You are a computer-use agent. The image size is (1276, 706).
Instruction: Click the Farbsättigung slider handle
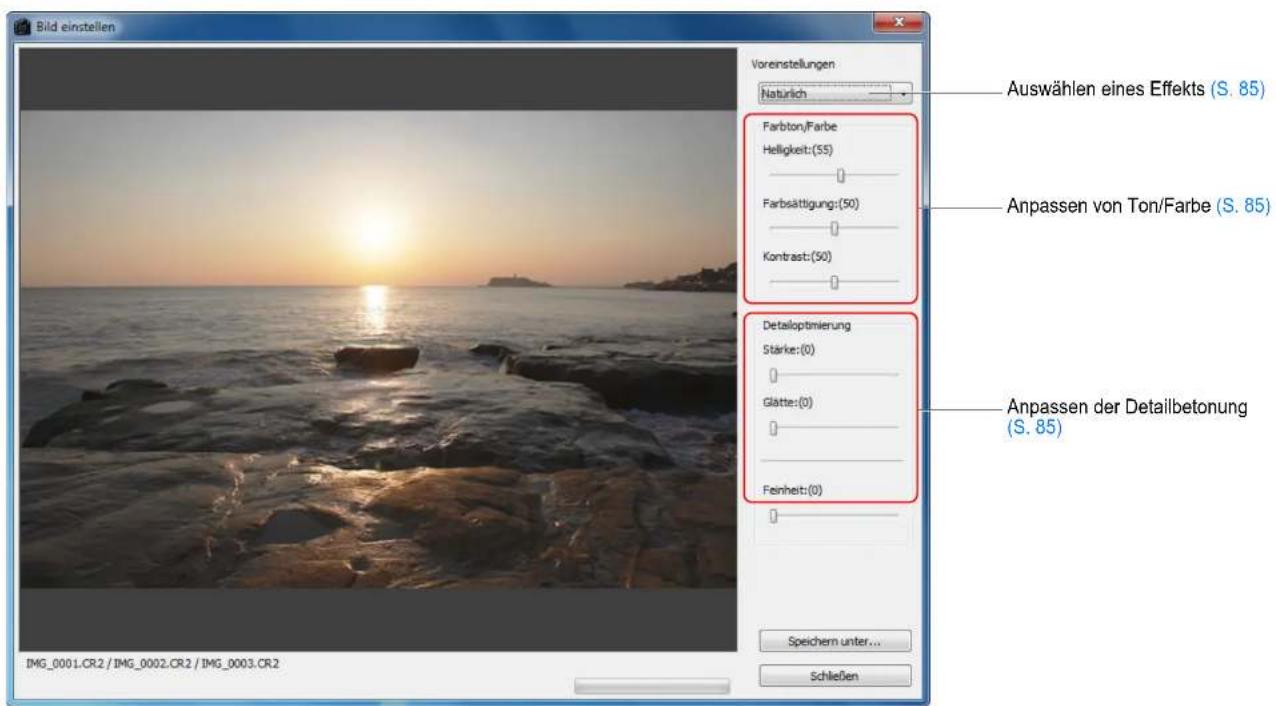click(835, 228)
